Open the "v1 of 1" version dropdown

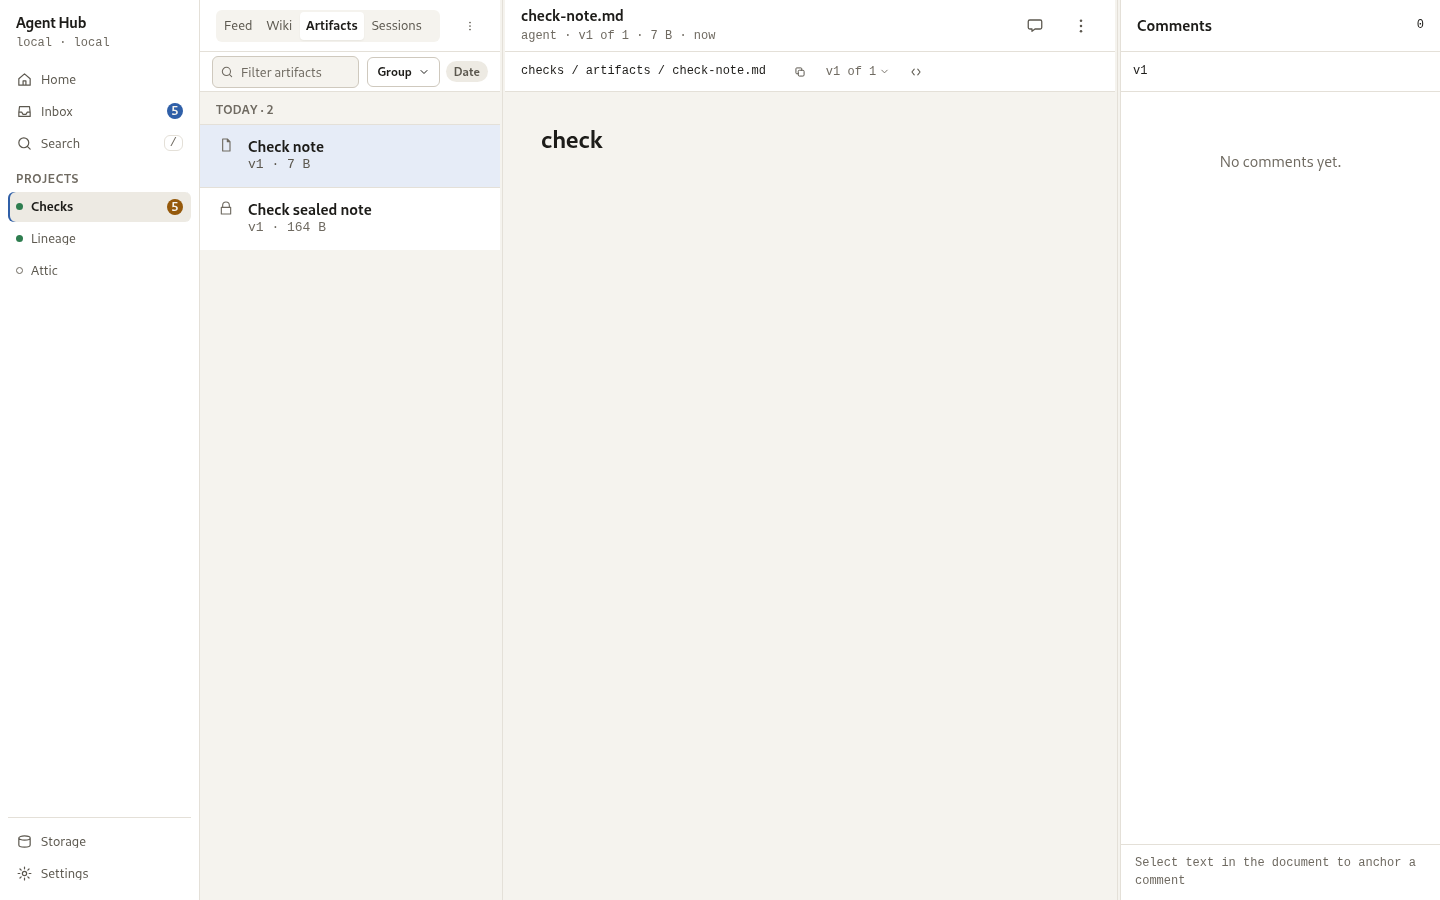coord(857,72)
